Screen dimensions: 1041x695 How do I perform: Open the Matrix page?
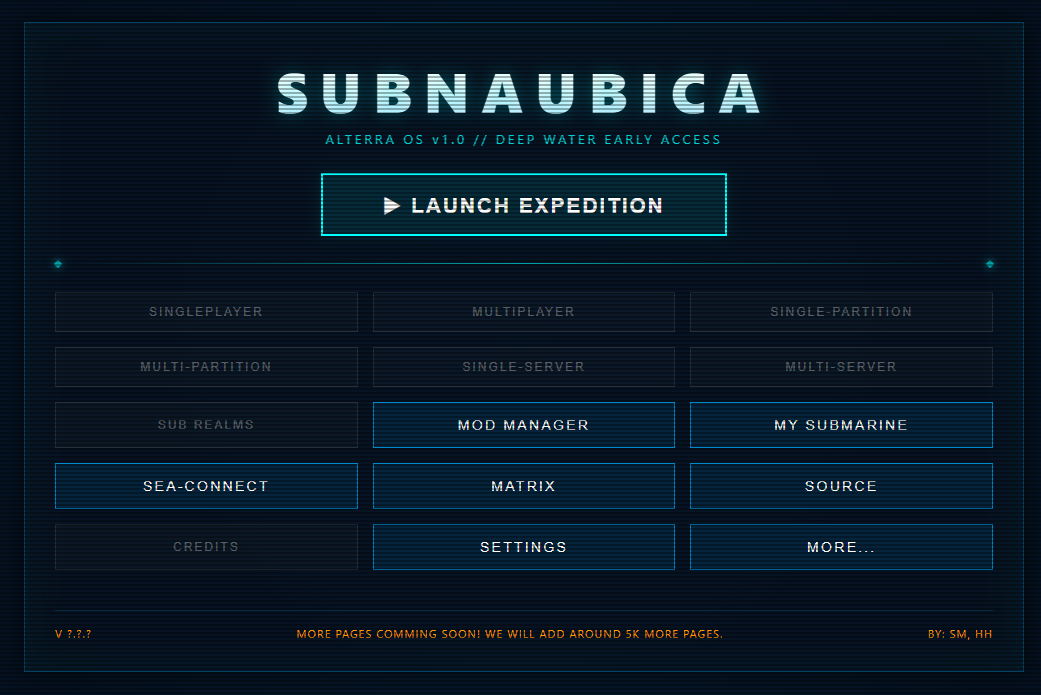click(524, 486)
